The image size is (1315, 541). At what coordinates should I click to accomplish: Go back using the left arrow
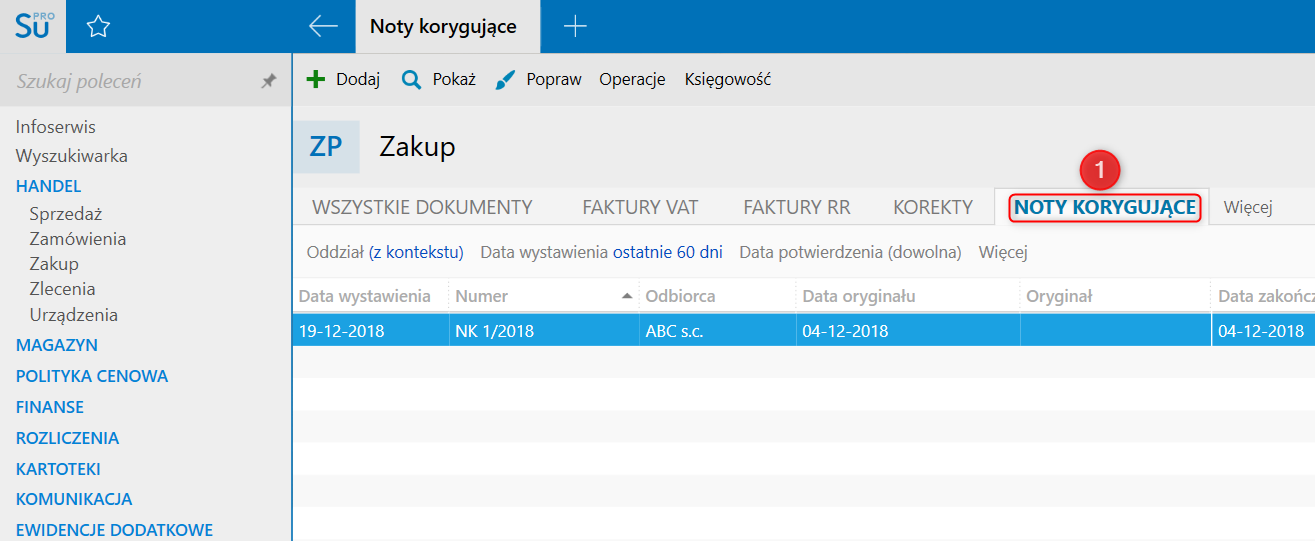coord(323,27)
